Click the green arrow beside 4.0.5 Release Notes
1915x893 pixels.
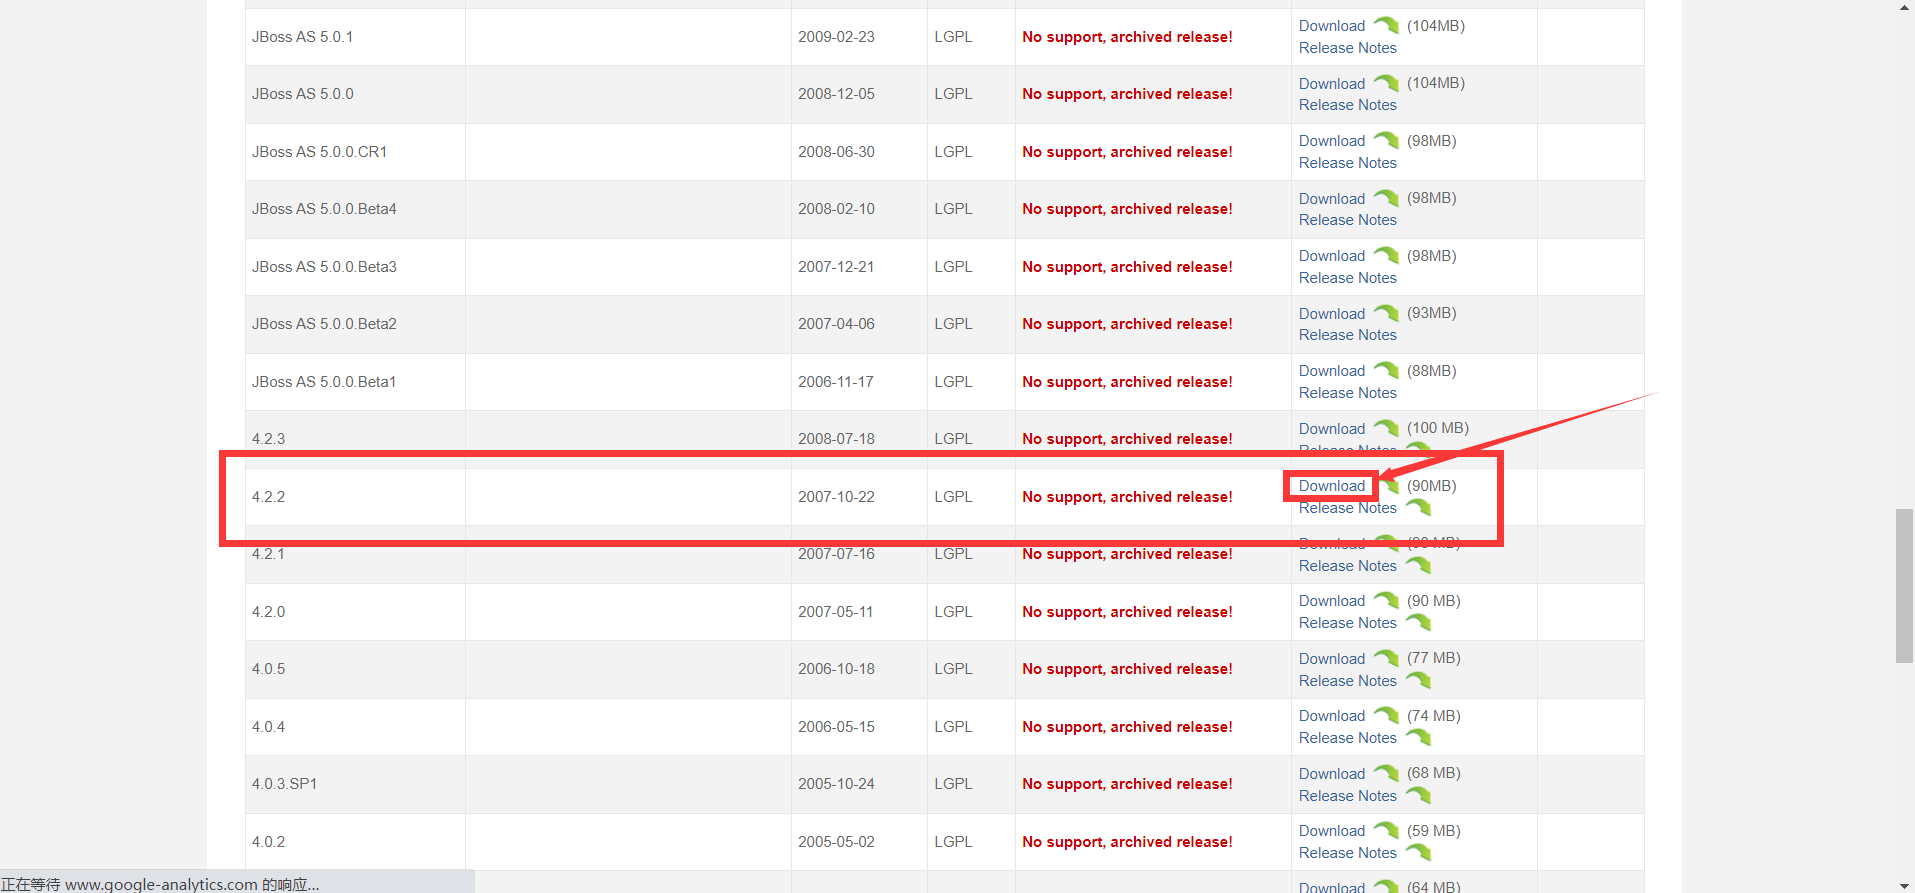pos(1418,680)
